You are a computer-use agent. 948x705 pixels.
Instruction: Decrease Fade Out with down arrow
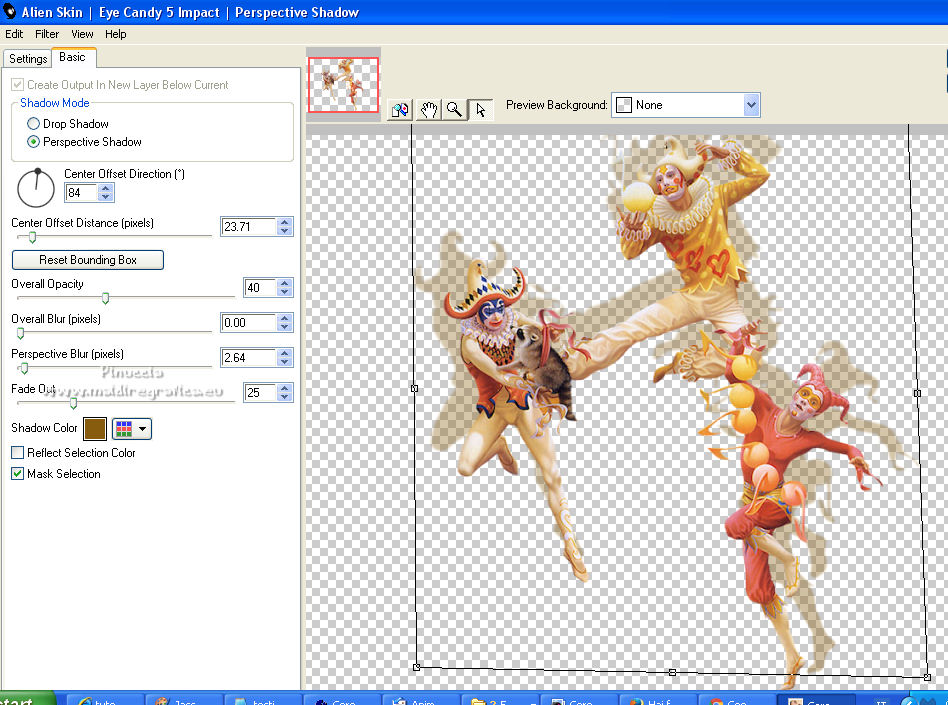coord(285,397)
